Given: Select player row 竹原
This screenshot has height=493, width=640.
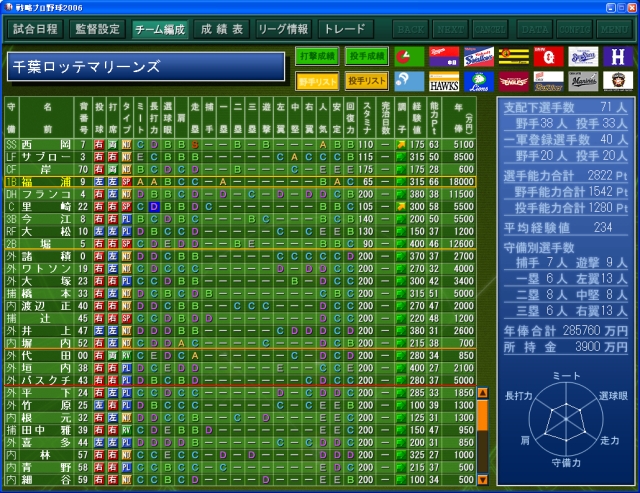Looking at the screenshot, I should point(240,405).
